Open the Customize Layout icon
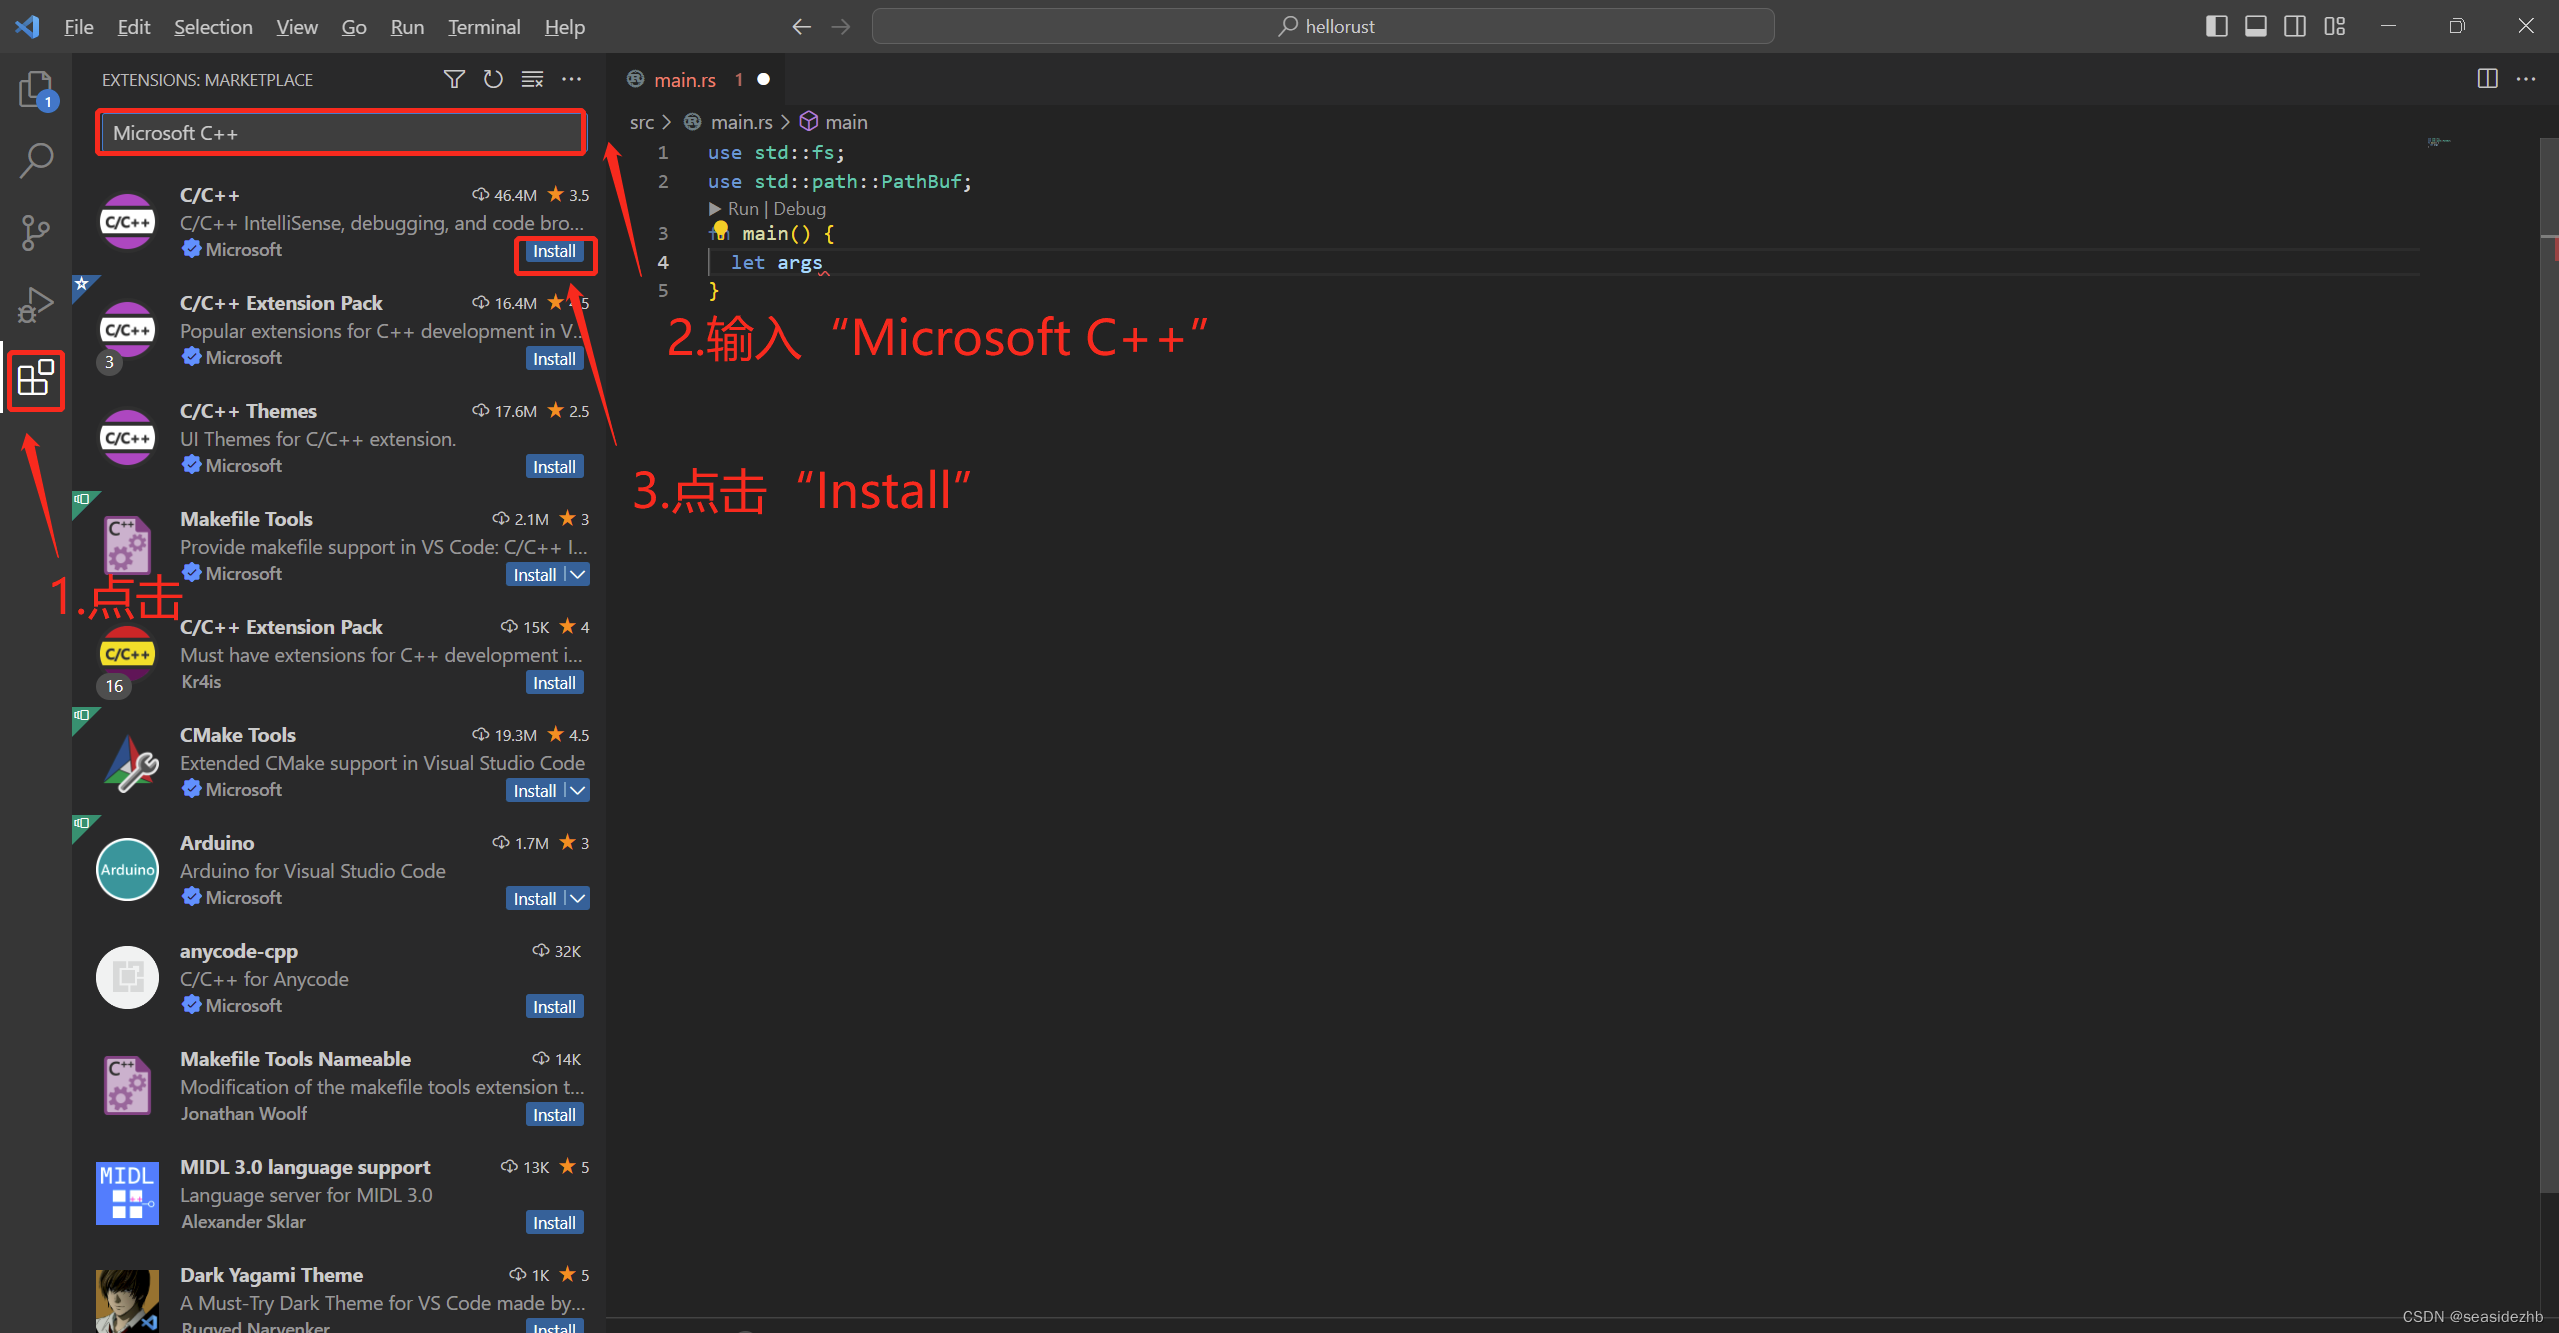Image resolution: width=2559 pixels, height=1333 pixels. (2335, 26)
